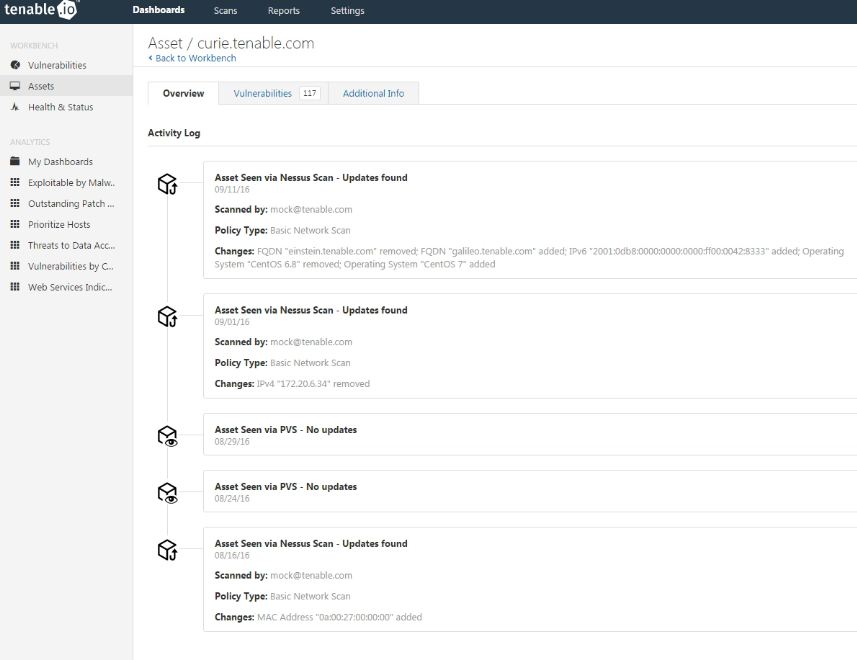Click the Health & Status pulse icon
The image size is (857, 660).
pos(15,107)
